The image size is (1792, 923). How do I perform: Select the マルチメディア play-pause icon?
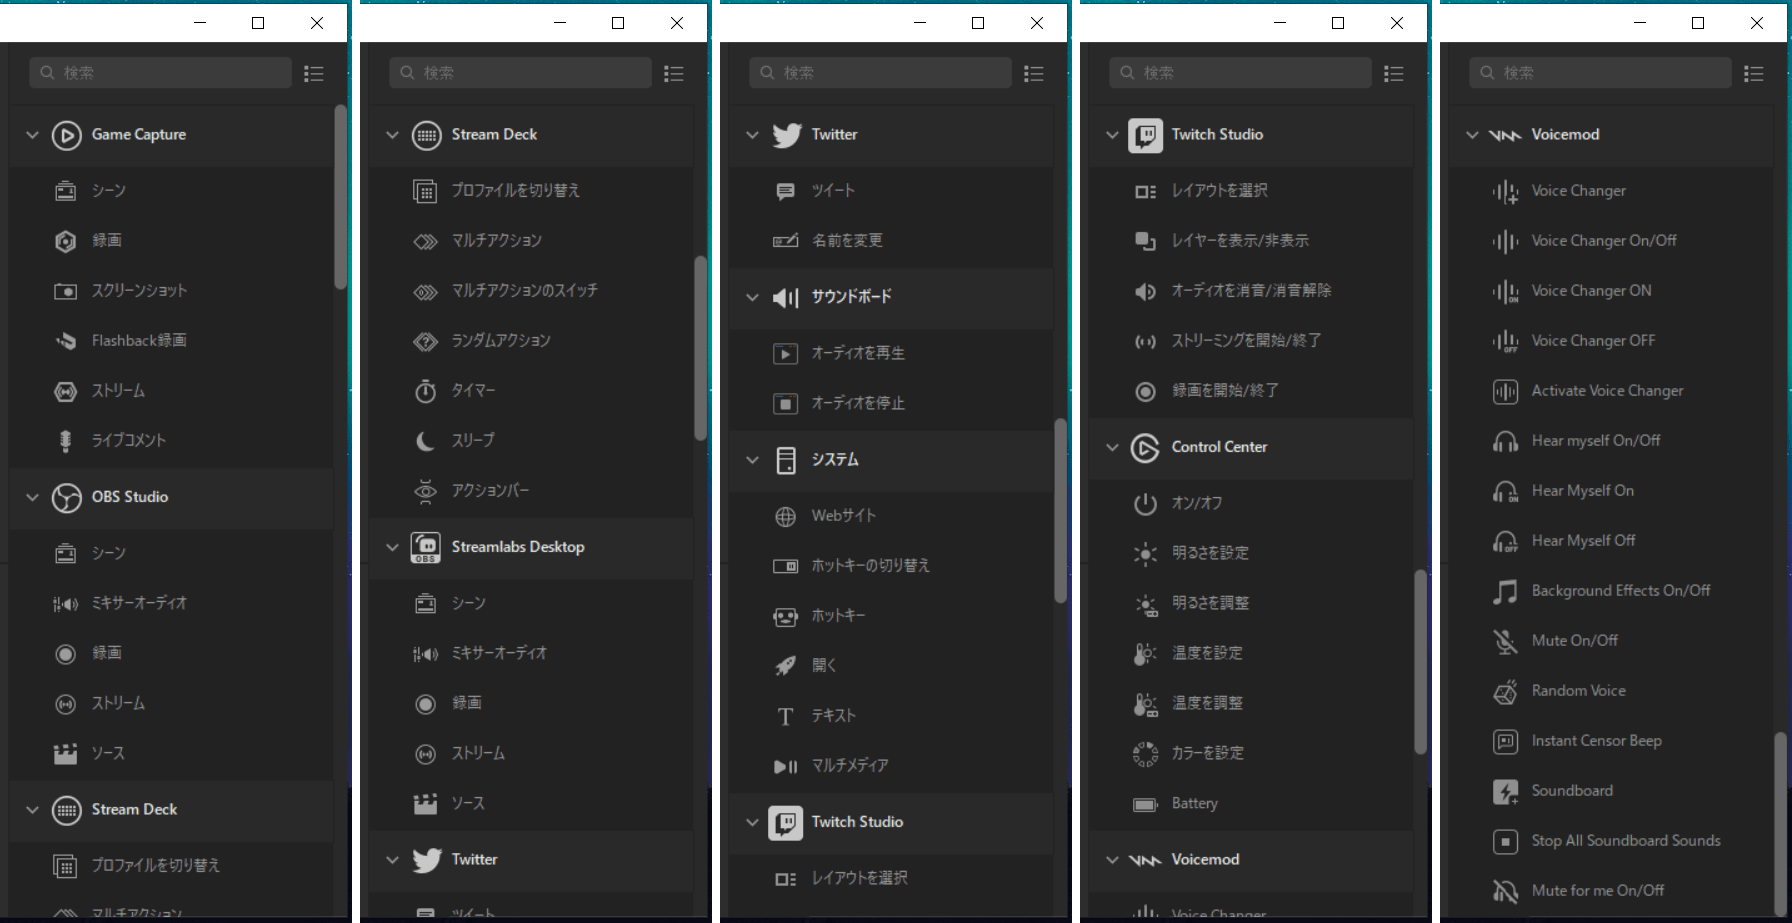click(x=785, y=766)
